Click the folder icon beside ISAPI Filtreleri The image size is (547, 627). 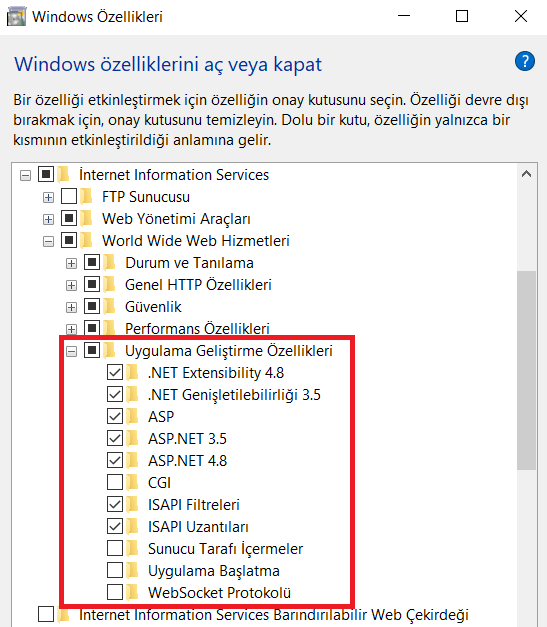(x=132, y=505)
